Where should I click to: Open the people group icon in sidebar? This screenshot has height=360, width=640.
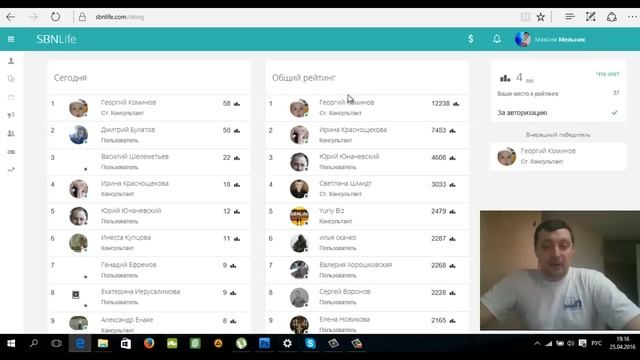tap(11, 133)
